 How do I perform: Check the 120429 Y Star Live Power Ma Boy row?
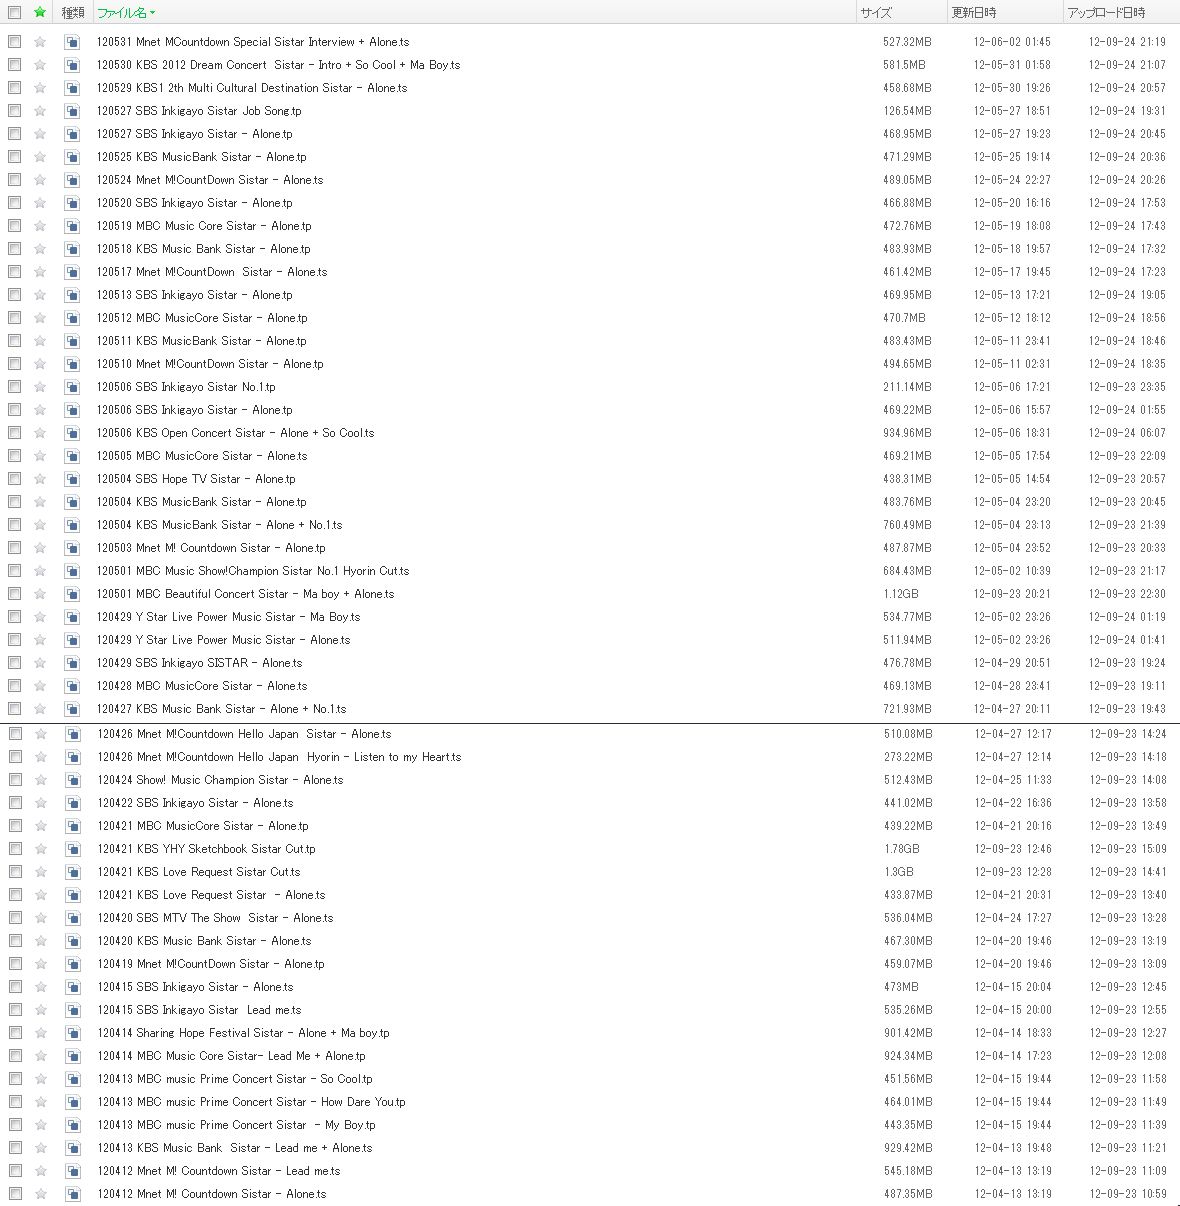(14, 617)
